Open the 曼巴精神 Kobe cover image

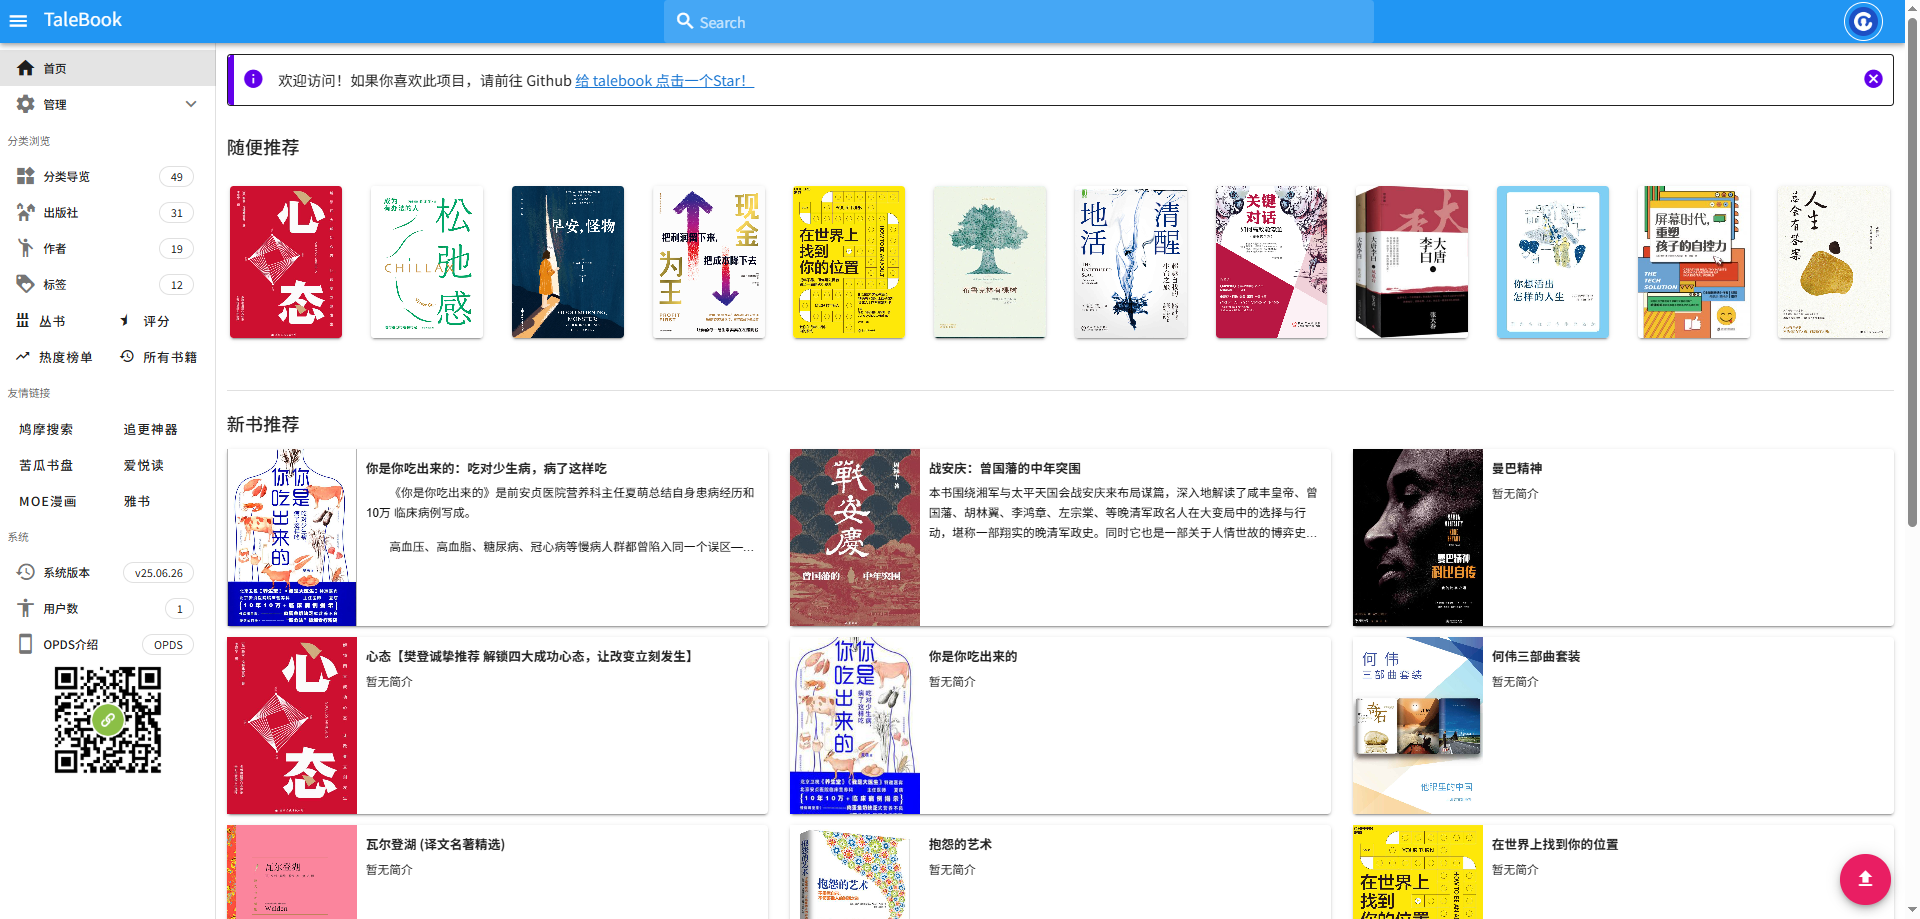1418,537
